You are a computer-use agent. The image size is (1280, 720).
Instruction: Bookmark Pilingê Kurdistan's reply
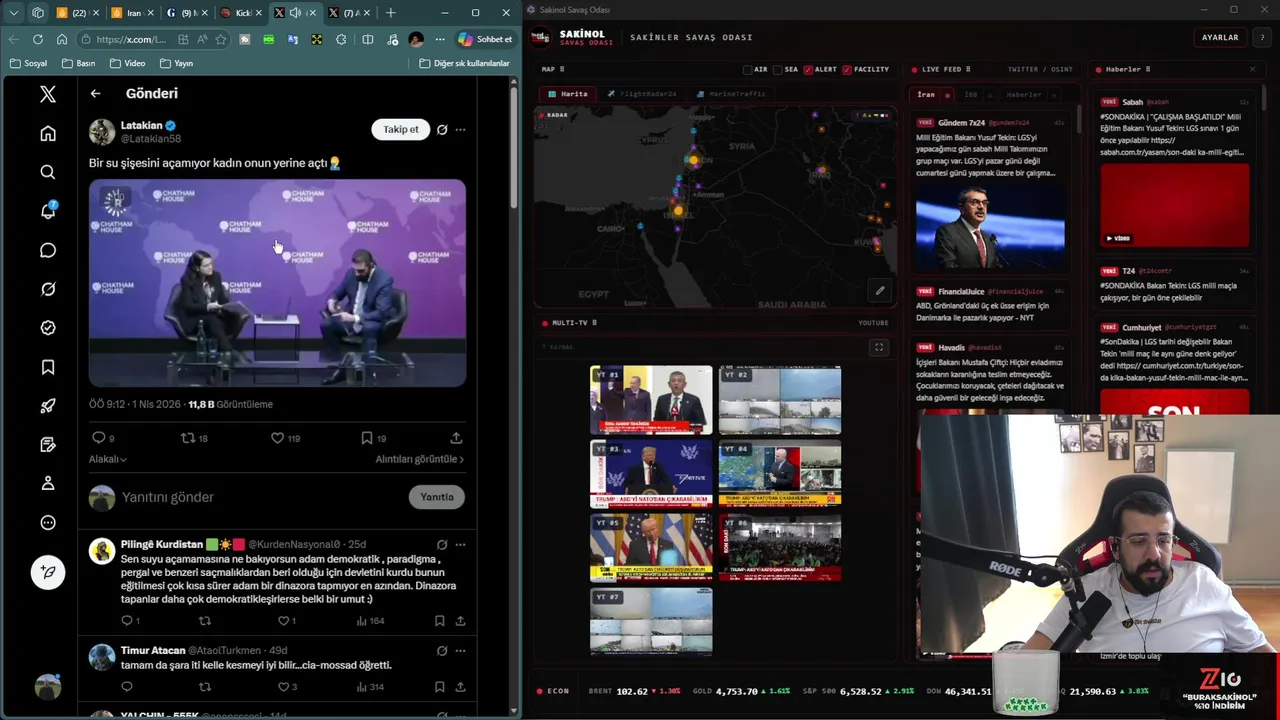(439, 621)
